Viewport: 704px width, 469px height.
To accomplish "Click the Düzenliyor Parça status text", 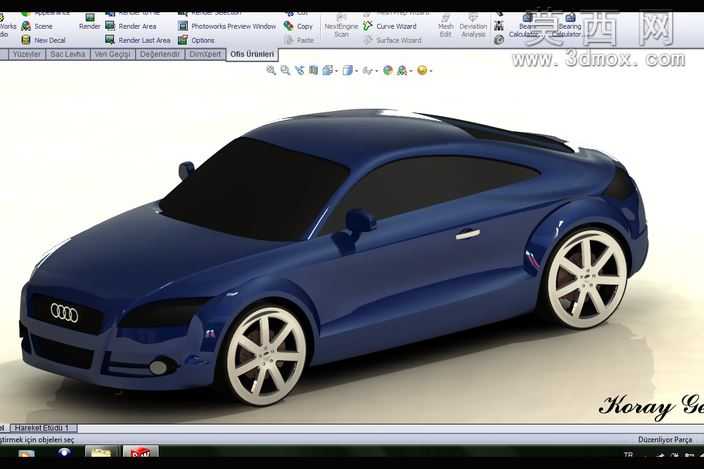I will (x=664, y=439).
